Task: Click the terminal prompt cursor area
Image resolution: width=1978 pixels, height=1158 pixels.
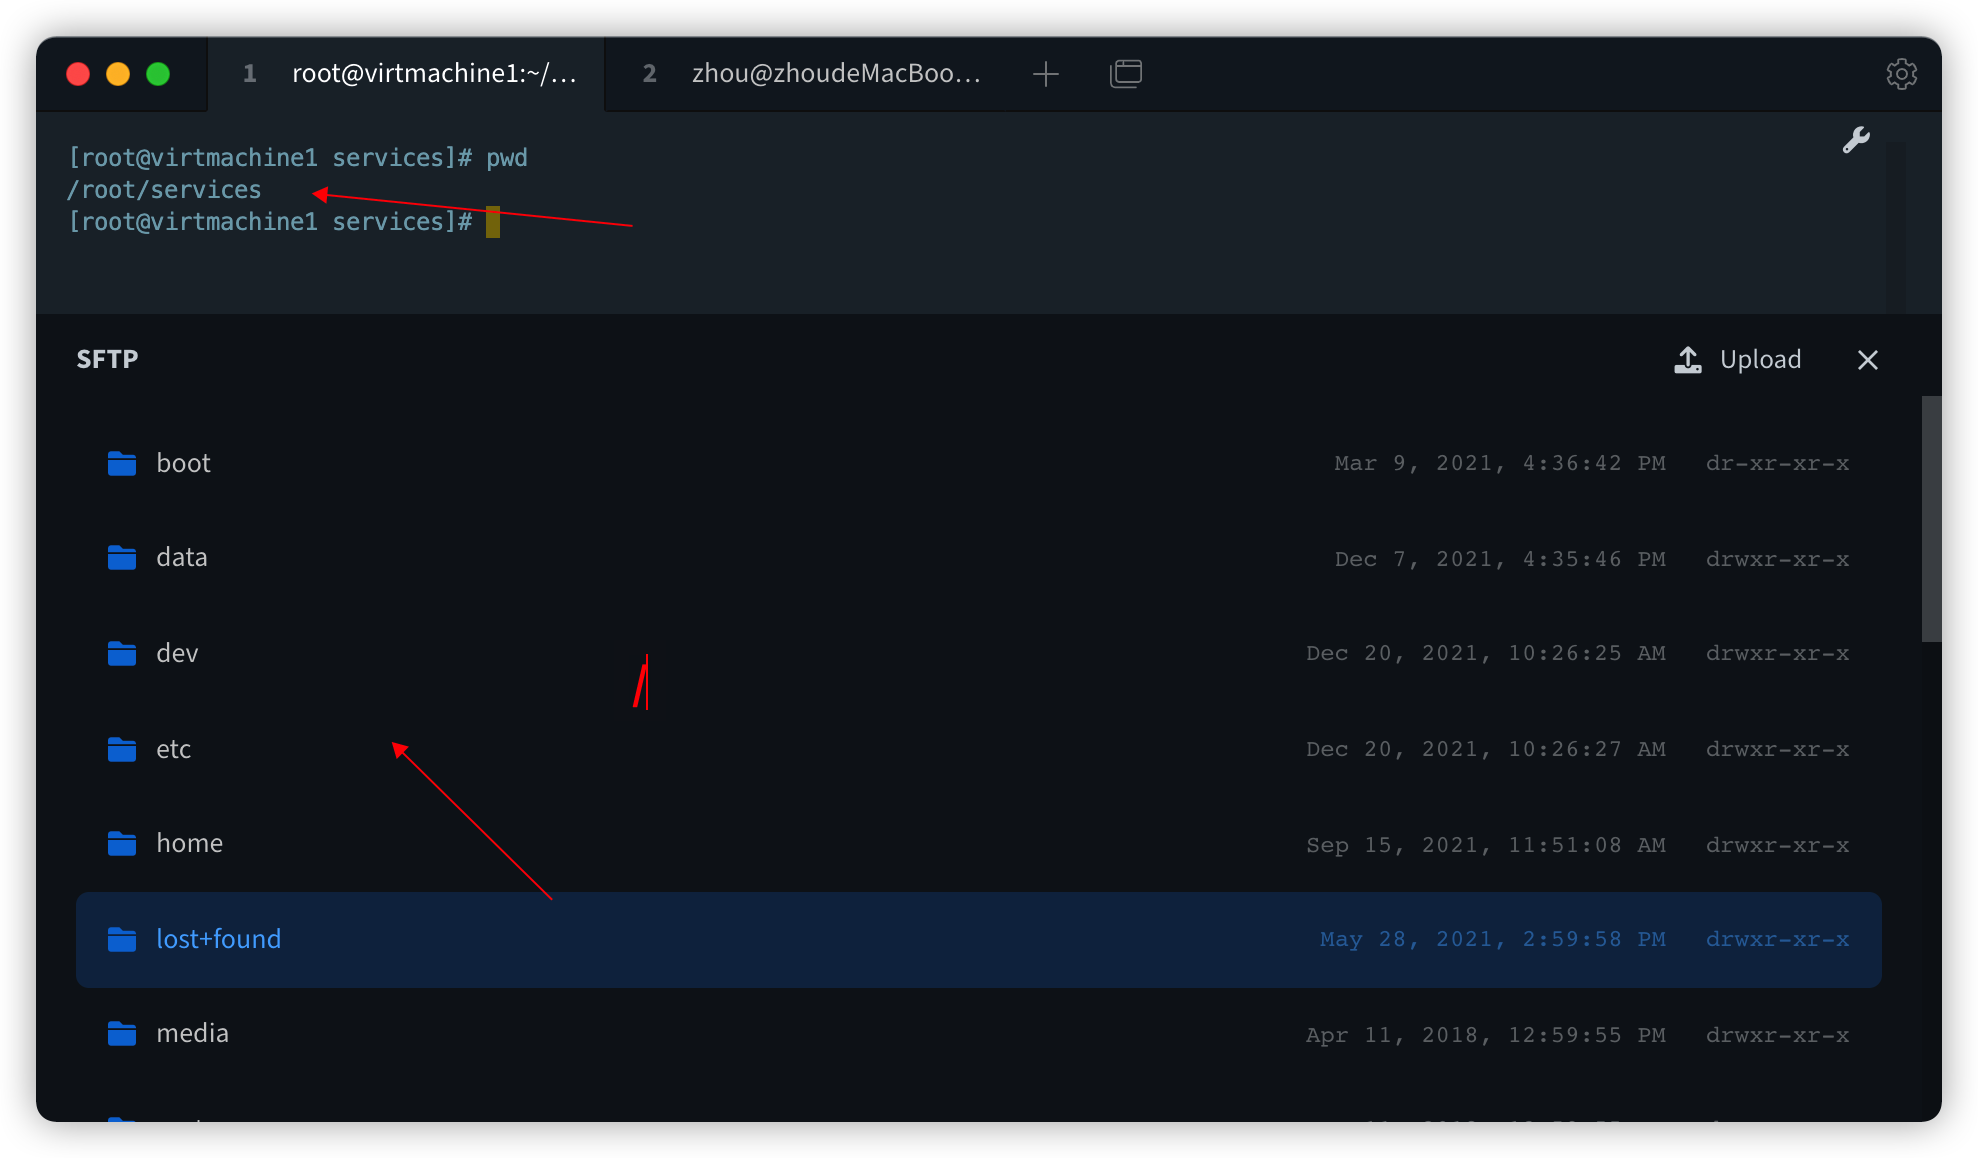Action: click(x=491, y=222)
